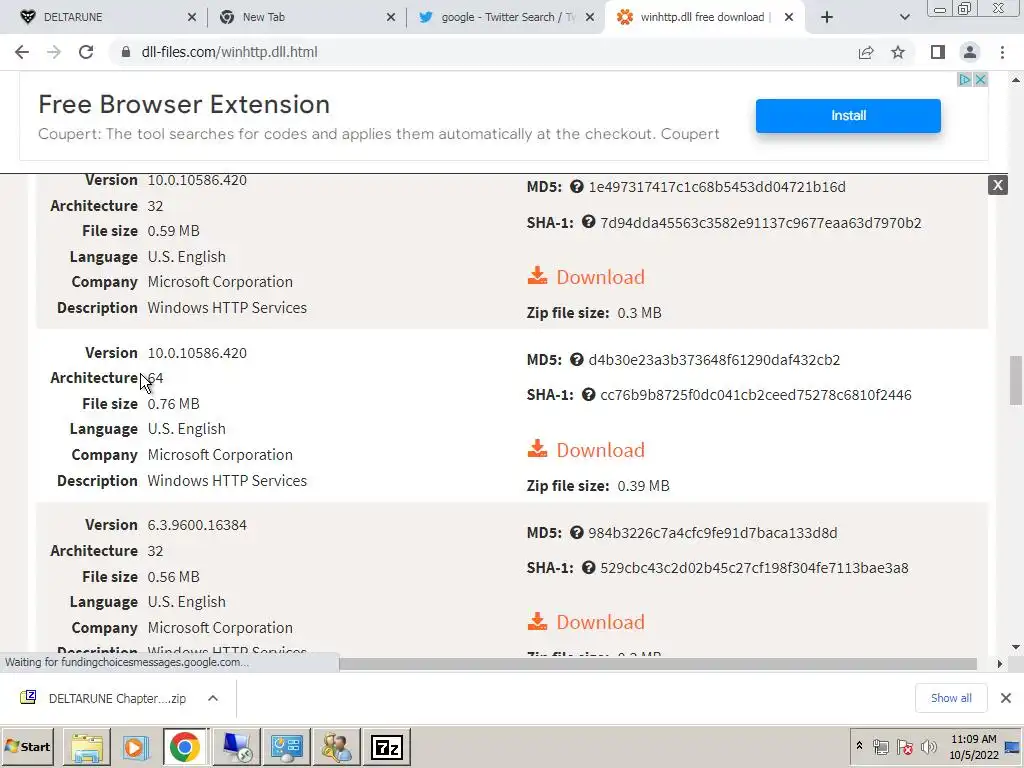Open downloaded DELTARUNE Chapter zip file

tap(104, 698)
